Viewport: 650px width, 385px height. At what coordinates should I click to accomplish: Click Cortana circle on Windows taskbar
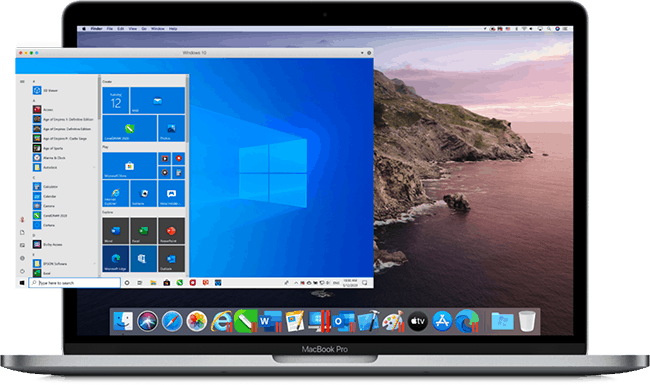[x=127, y=283]
